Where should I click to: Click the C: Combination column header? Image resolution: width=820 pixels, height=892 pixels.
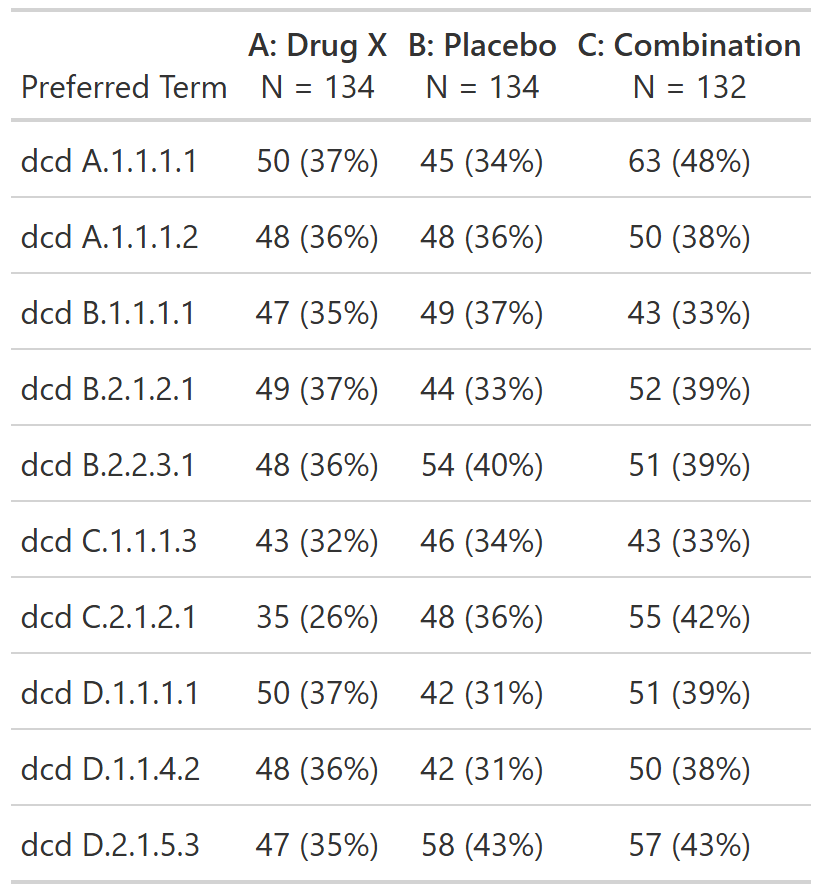(x=689, y=46)
